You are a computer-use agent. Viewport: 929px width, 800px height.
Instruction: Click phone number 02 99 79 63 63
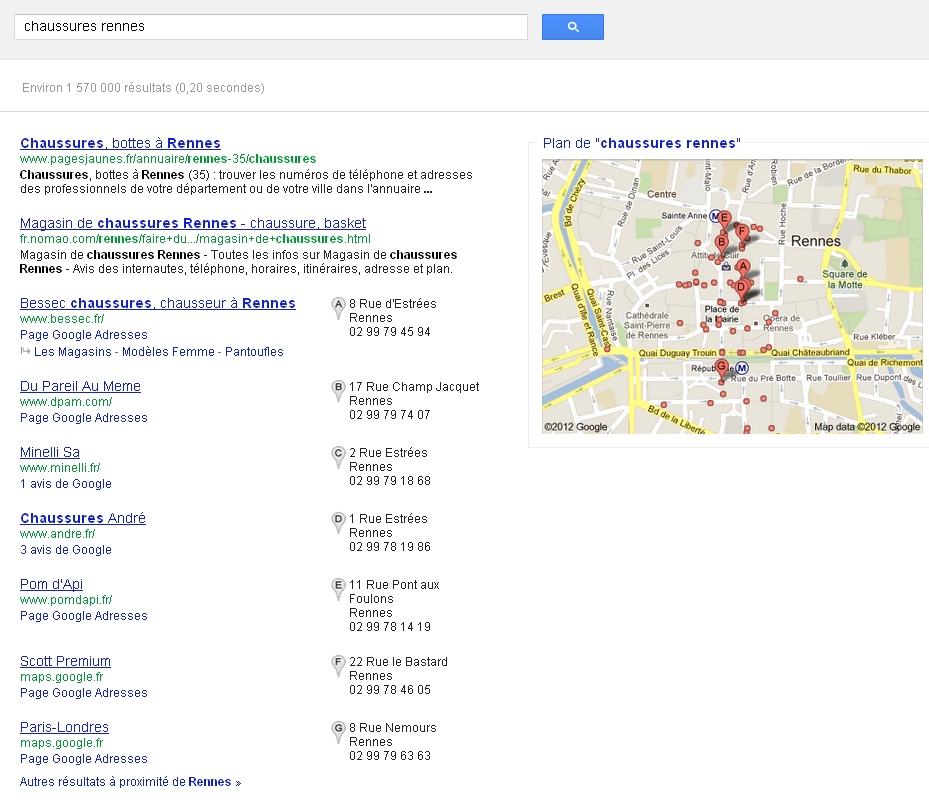(x=389, y=756)
